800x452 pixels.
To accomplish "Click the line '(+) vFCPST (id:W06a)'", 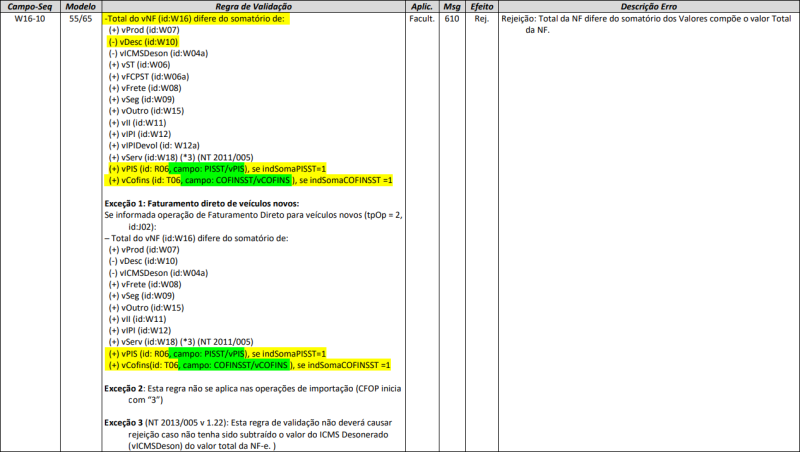I will click(x=148, y=77).
